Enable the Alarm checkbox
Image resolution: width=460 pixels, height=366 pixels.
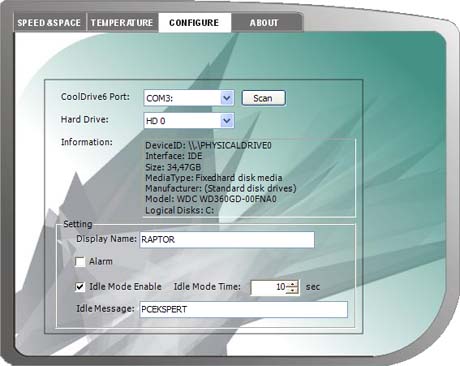(80, 262)
